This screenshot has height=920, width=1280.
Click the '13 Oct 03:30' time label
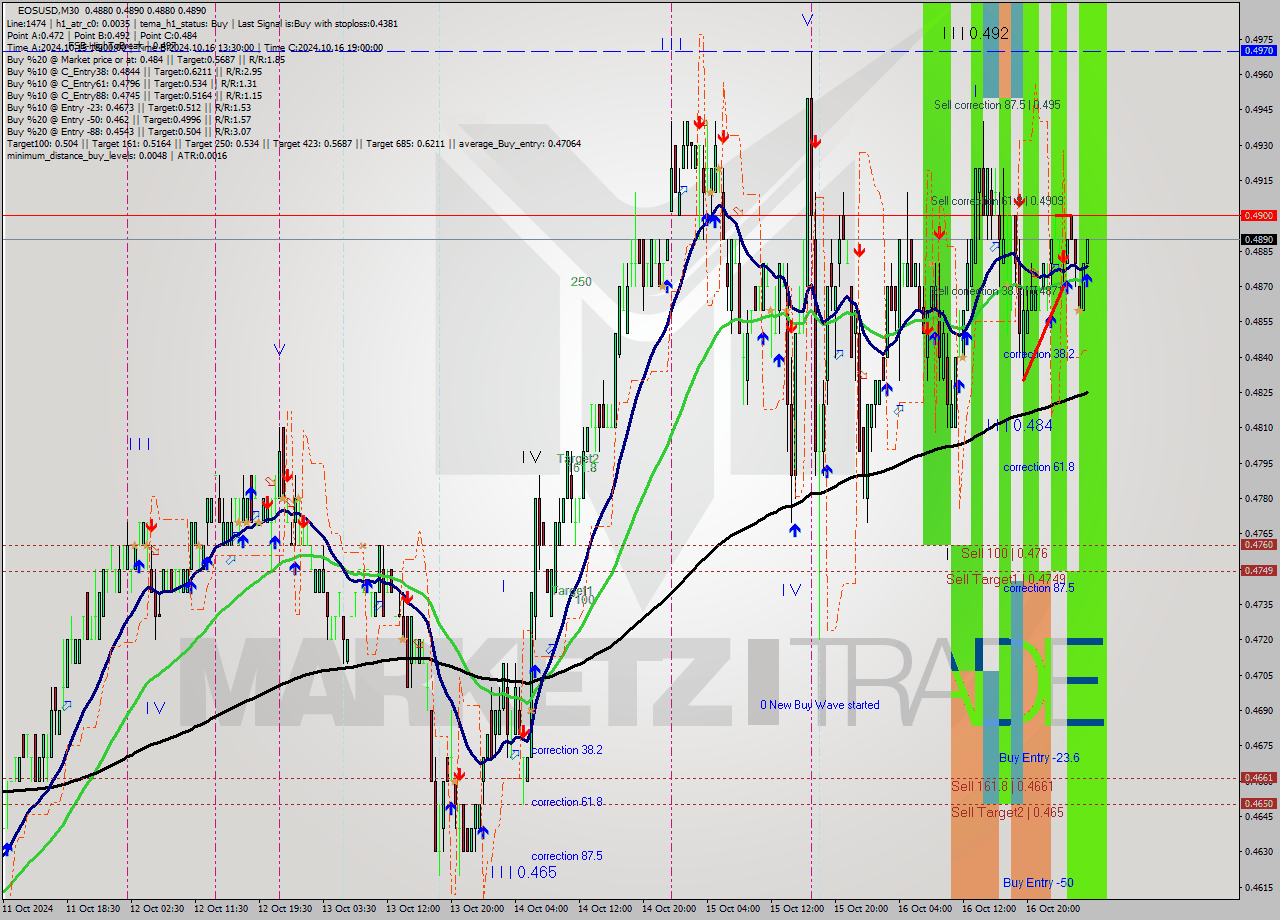pos(349,909)
